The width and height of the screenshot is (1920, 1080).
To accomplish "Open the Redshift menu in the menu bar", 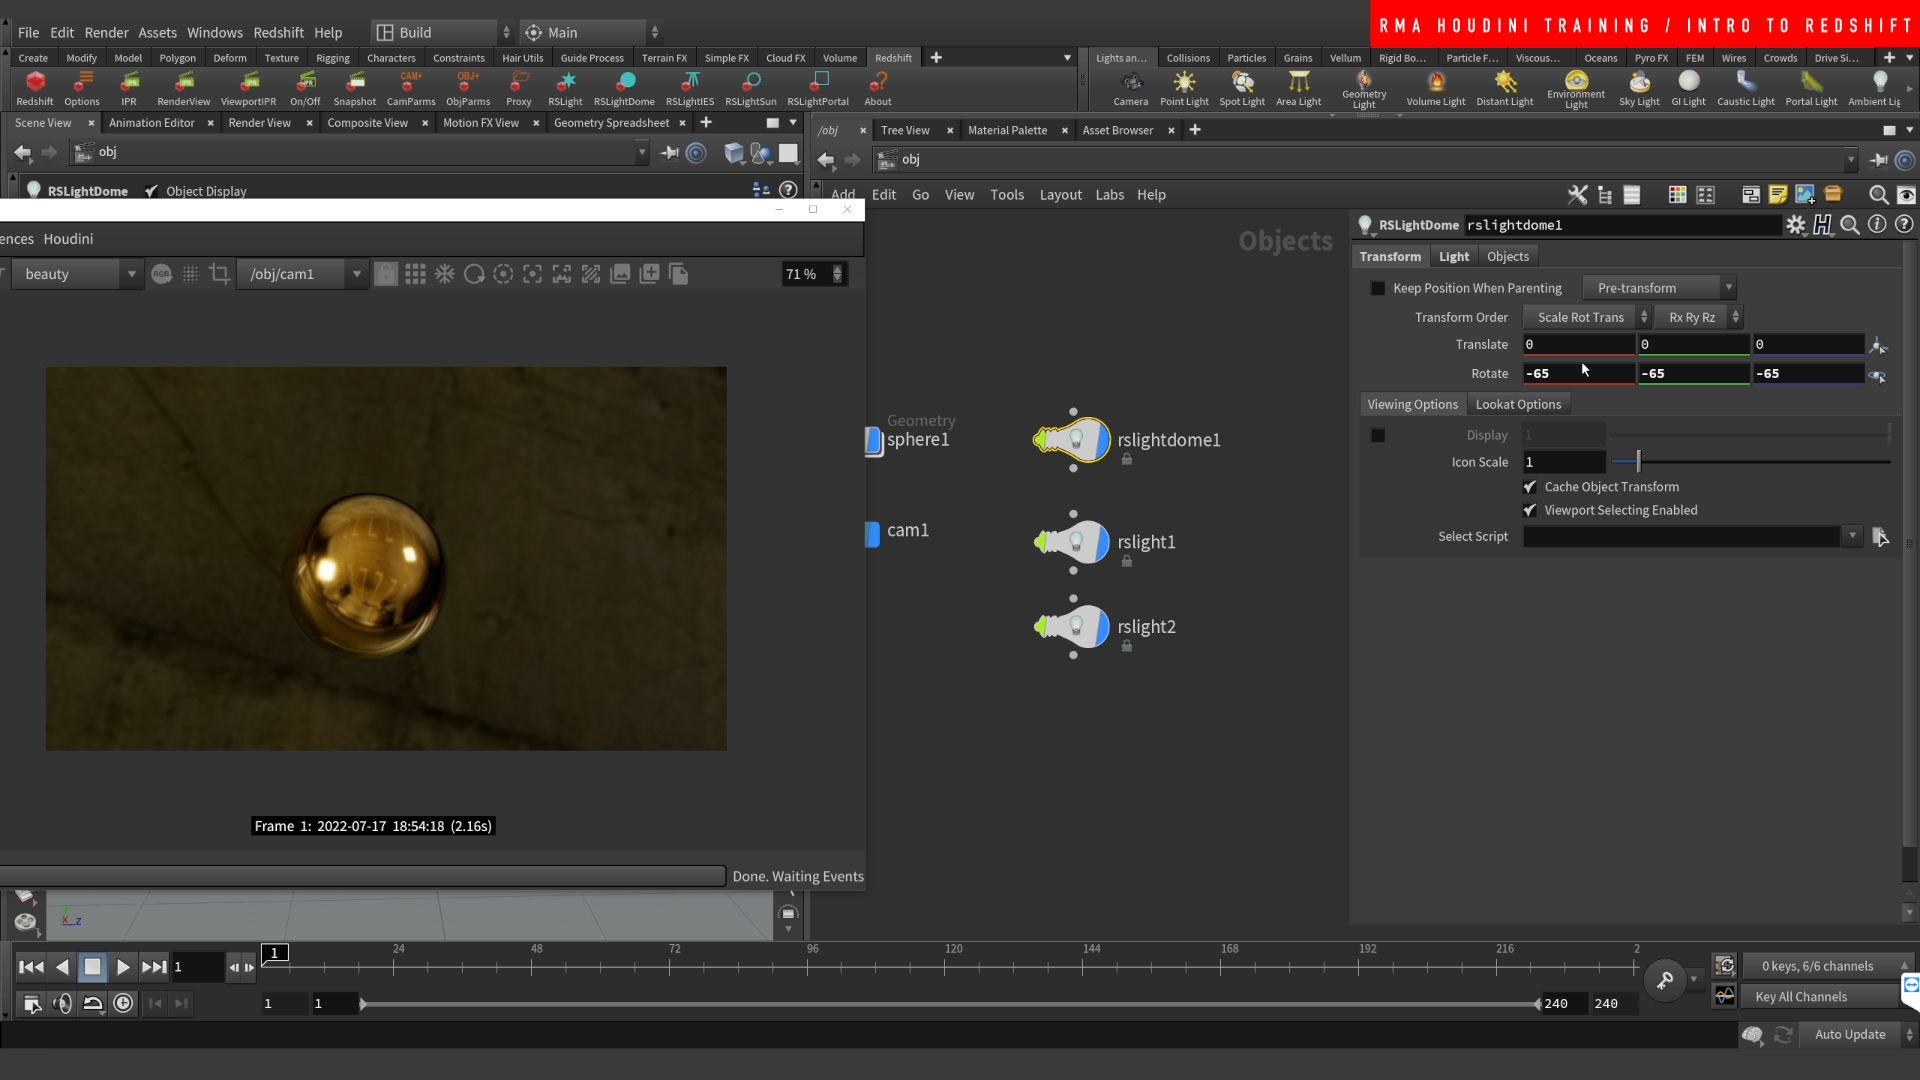I will (279, 32).
